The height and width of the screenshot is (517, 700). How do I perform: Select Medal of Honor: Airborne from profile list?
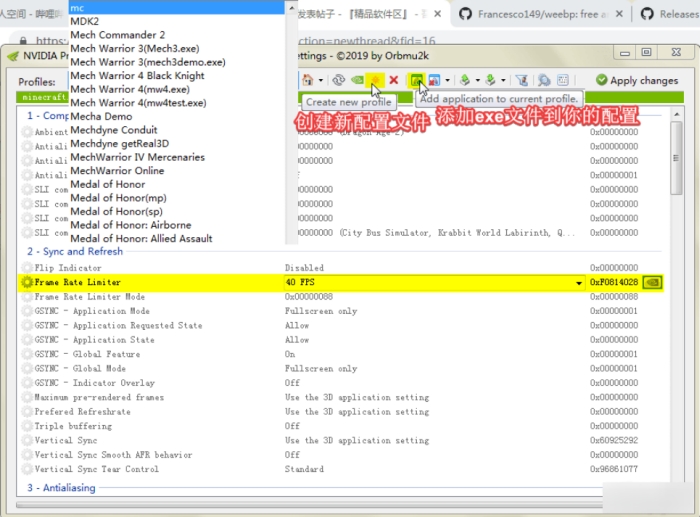click(130, 225)
